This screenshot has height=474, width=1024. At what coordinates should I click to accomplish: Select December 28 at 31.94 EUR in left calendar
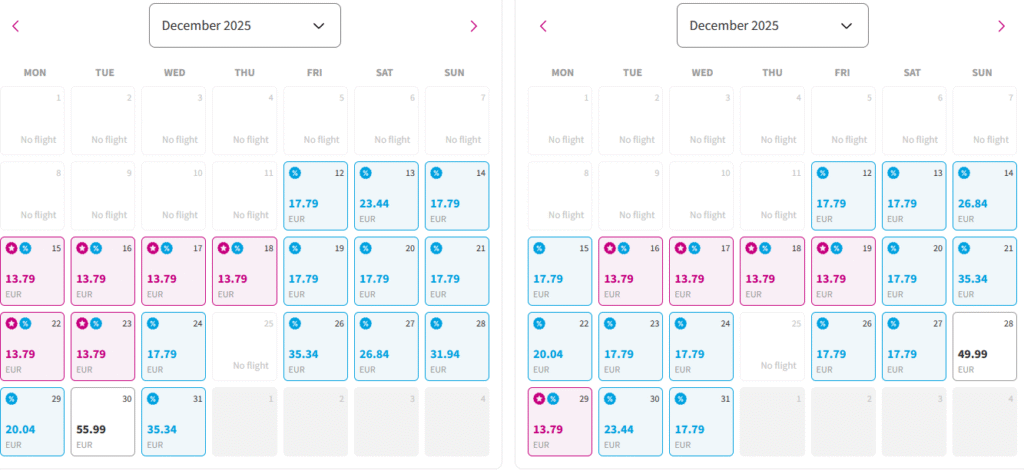[456, 345]
